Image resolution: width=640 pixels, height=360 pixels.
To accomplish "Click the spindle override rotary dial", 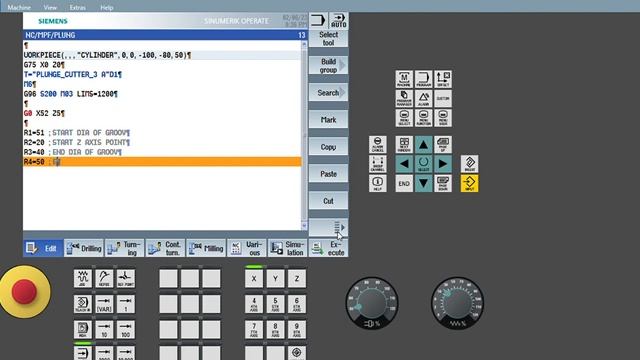I will click(x=372, y=304).
